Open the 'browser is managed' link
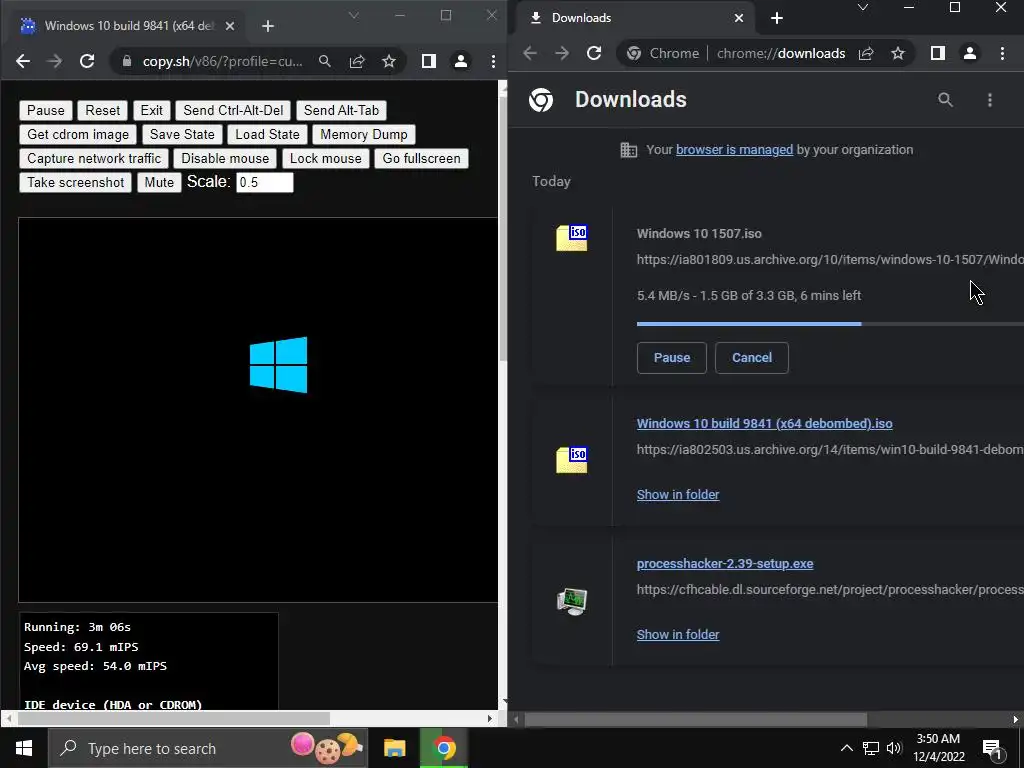1024x768 pixels. (734, 150)
